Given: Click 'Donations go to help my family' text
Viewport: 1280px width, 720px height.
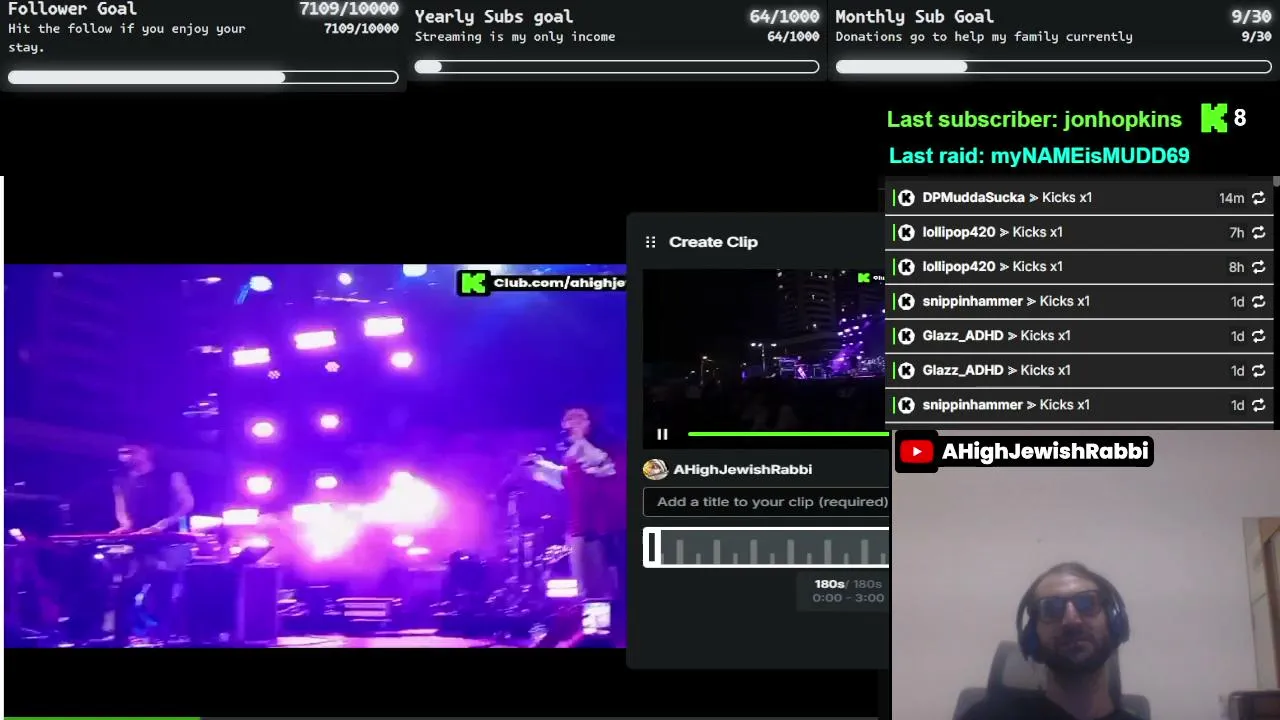Looking at the screenshot, I should click(x=984, y=37).
